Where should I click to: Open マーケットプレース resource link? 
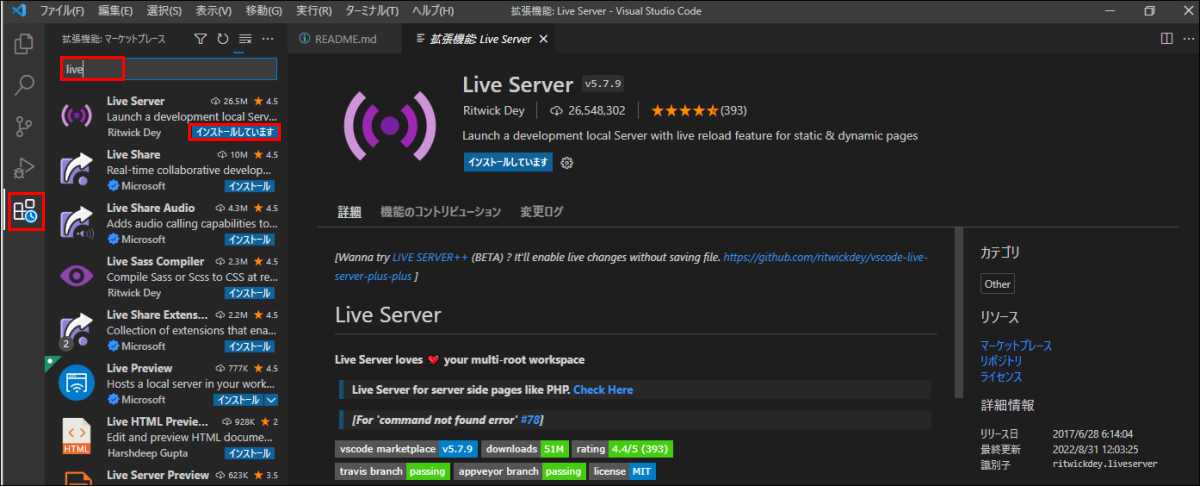click(x=1016, y=346)
